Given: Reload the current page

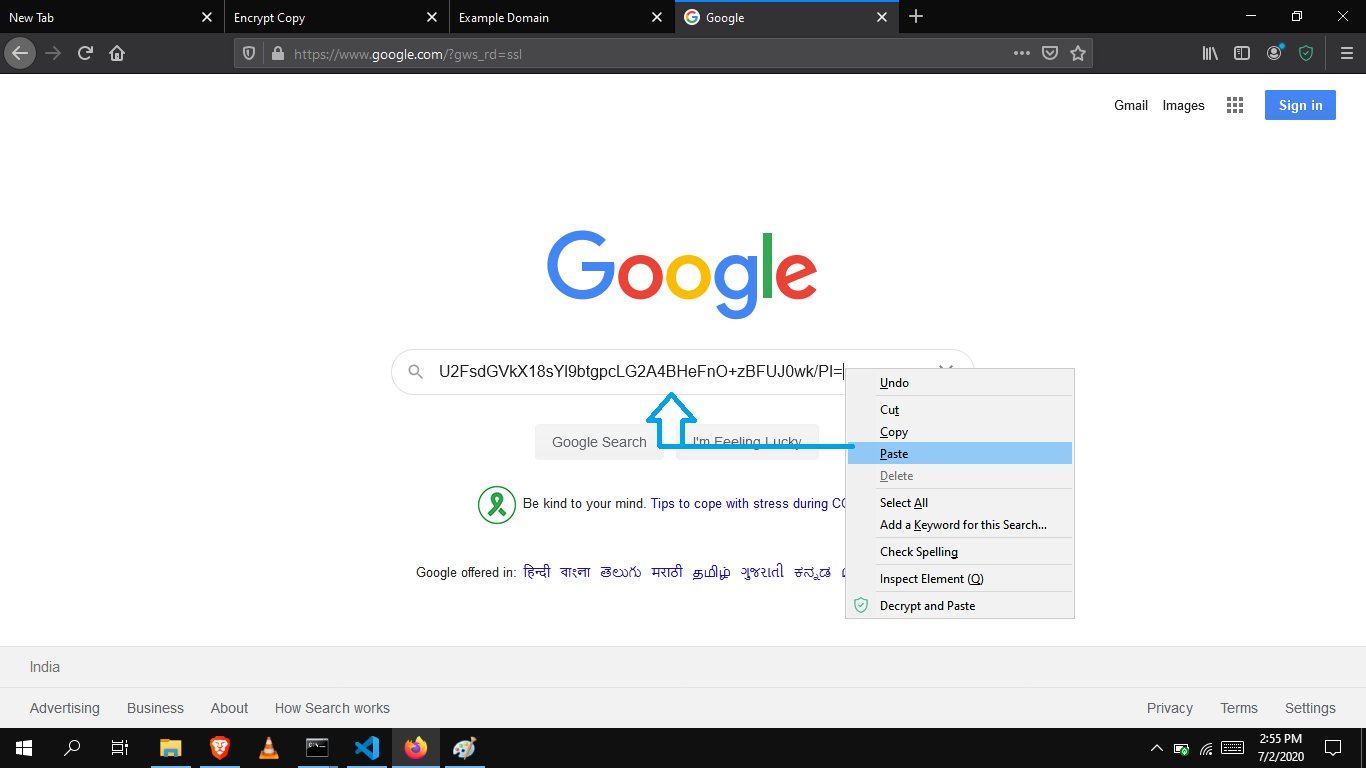Looking at the screenshot, I should (86, 53).
